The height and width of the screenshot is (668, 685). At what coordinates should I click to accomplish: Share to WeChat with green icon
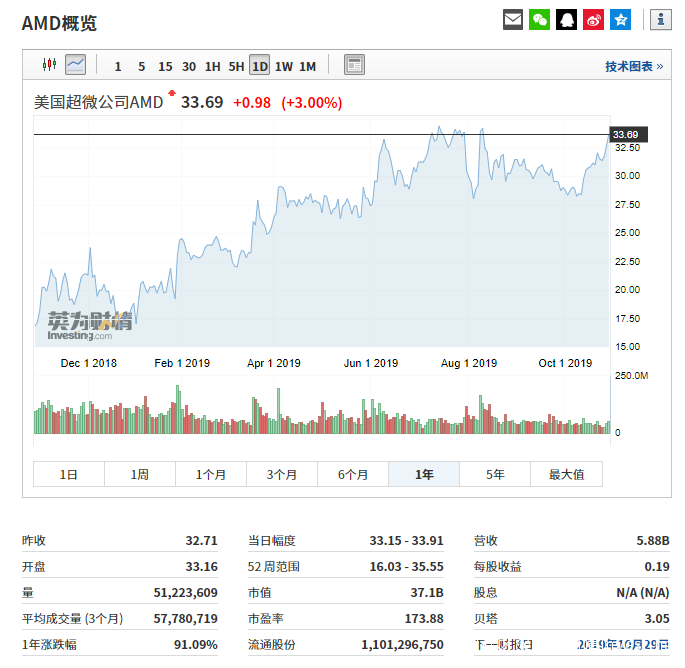pyautogui.click(x=539, y=20)
